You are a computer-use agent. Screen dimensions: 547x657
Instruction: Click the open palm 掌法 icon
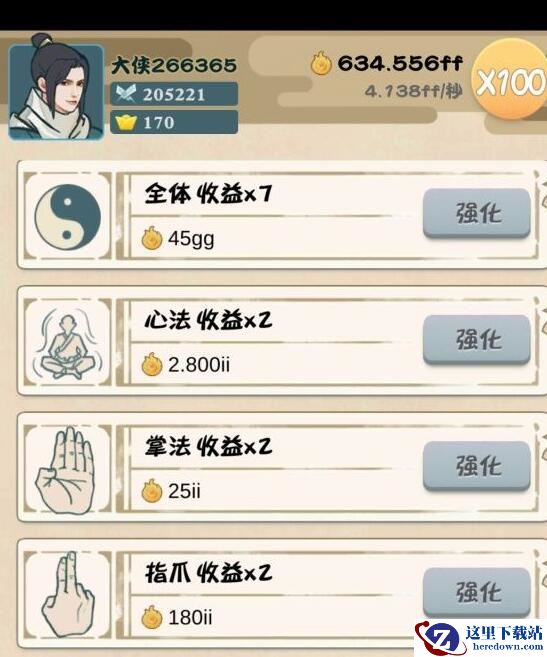click(65, 469)
